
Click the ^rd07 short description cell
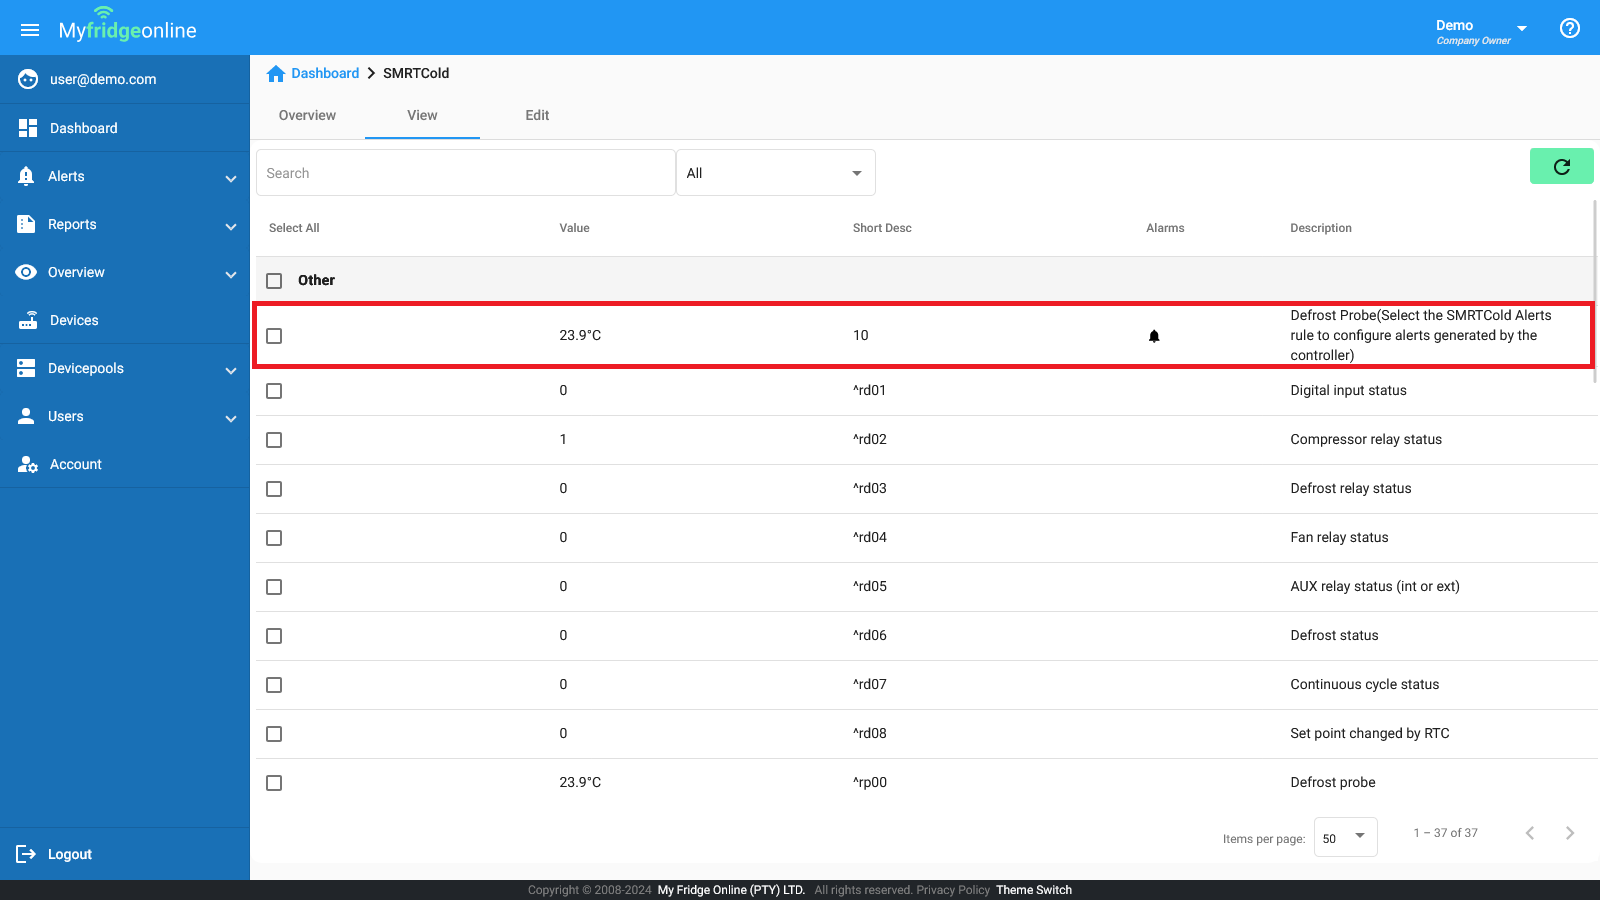[870, 684]
